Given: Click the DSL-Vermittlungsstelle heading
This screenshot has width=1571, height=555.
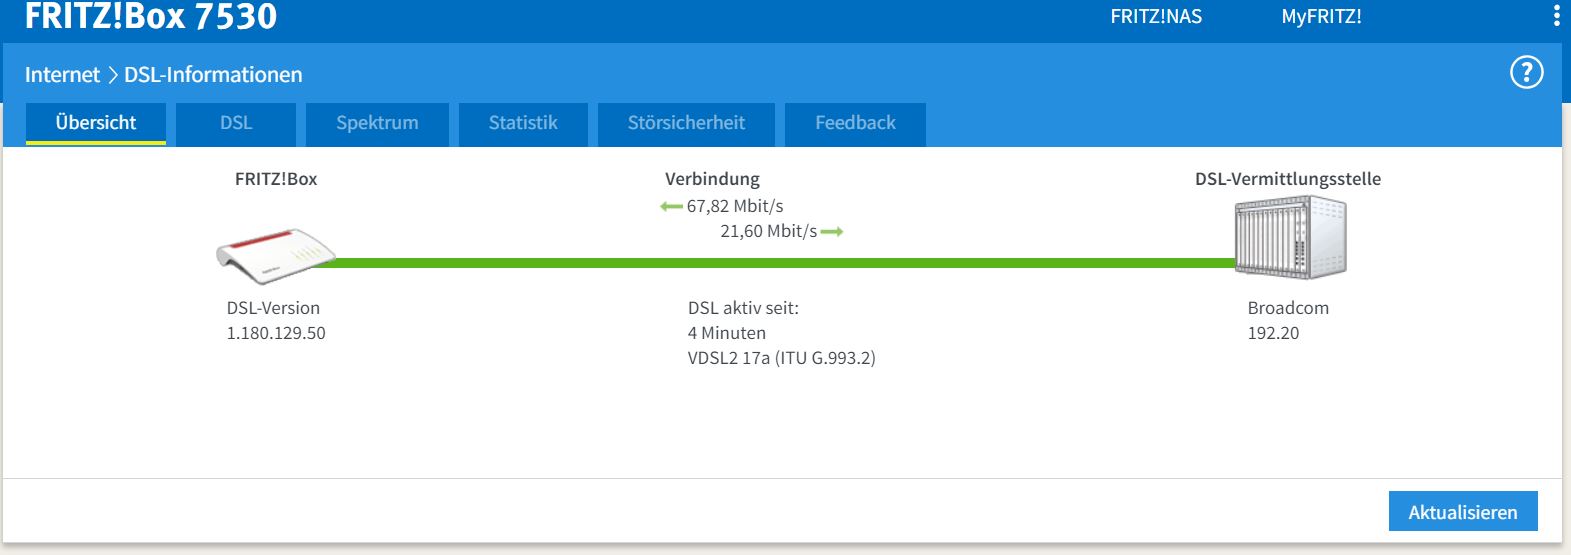Looking at the screenshot, I should (x=1288, y=179).
